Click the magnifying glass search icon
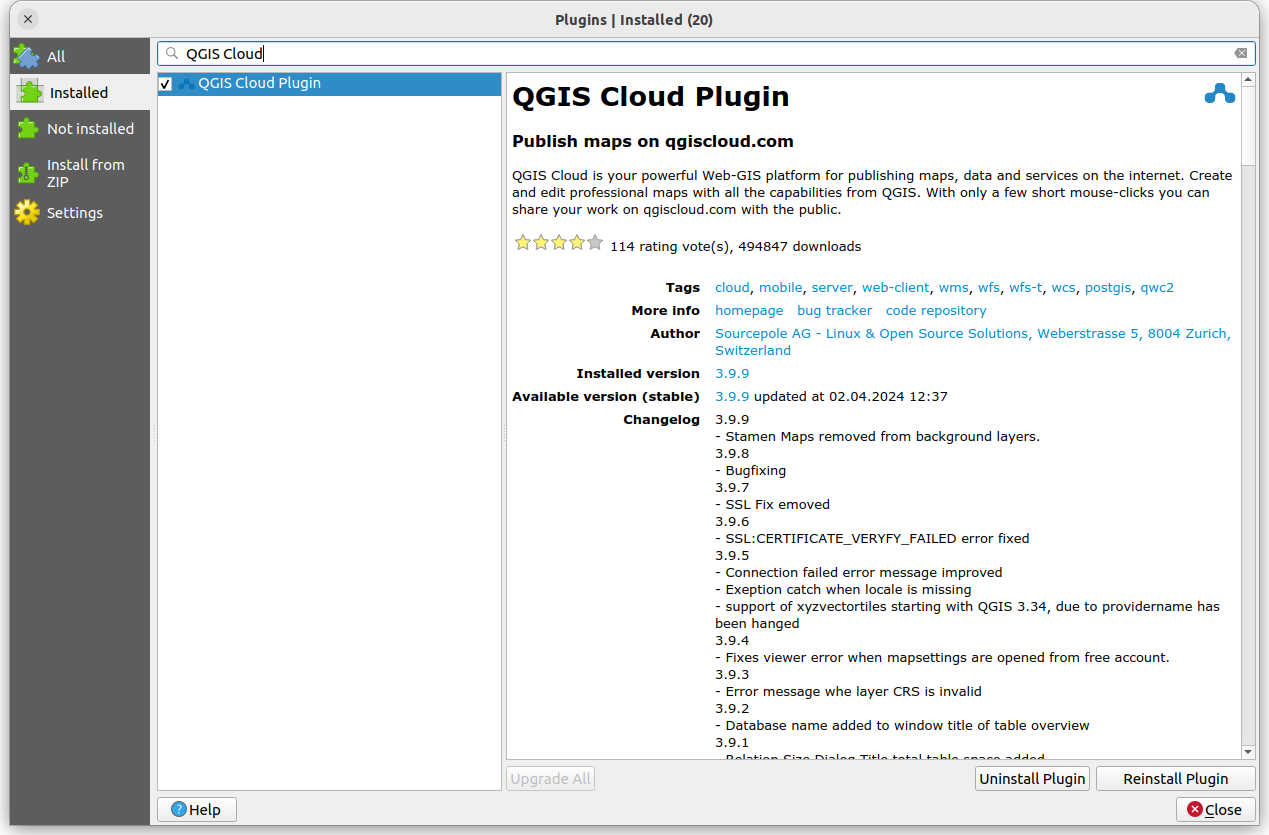This screenshot has height=835, width=1269. (x=172, y=54)
